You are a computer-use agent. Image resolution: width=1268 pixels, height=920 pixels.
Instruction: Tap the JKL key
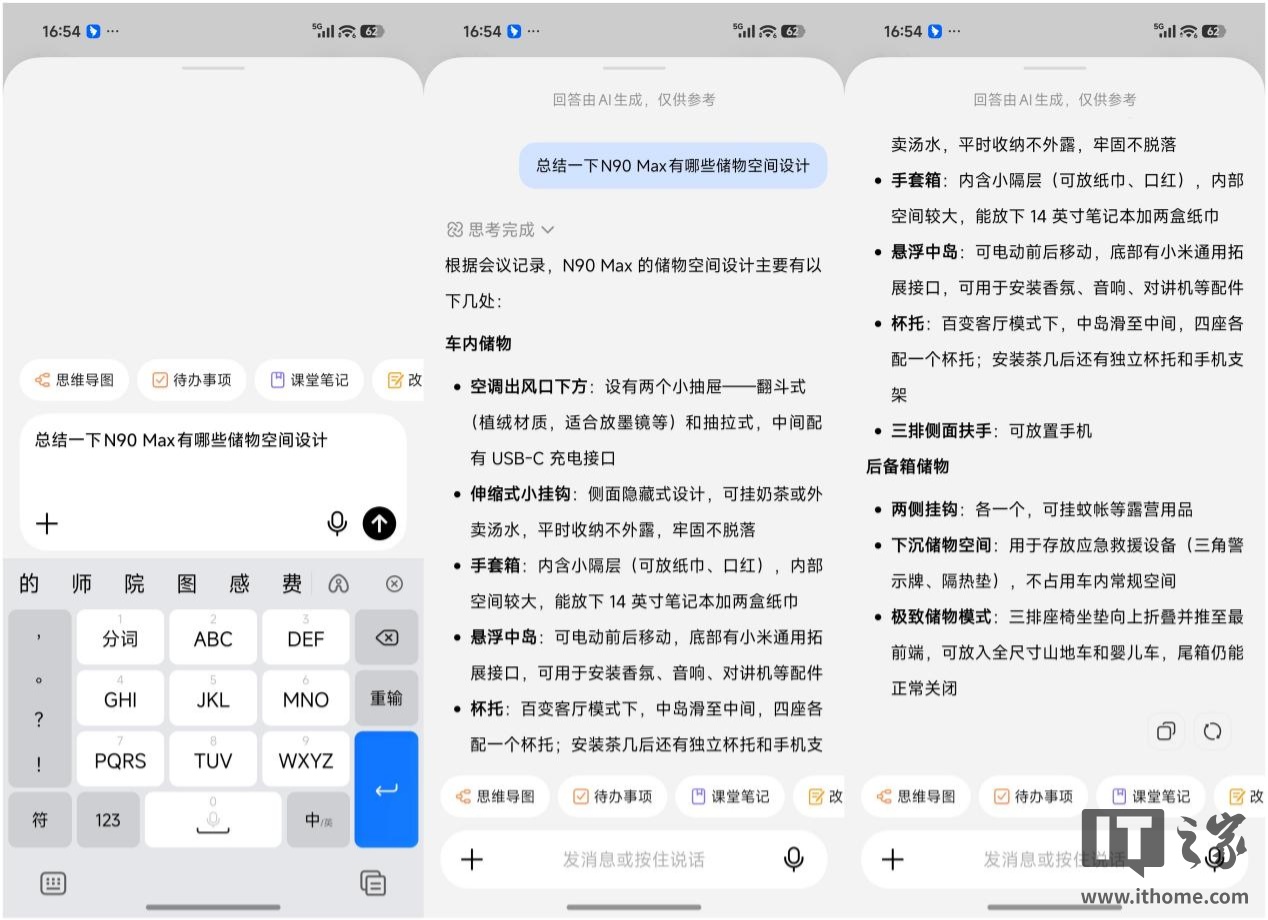click(213, 698)
